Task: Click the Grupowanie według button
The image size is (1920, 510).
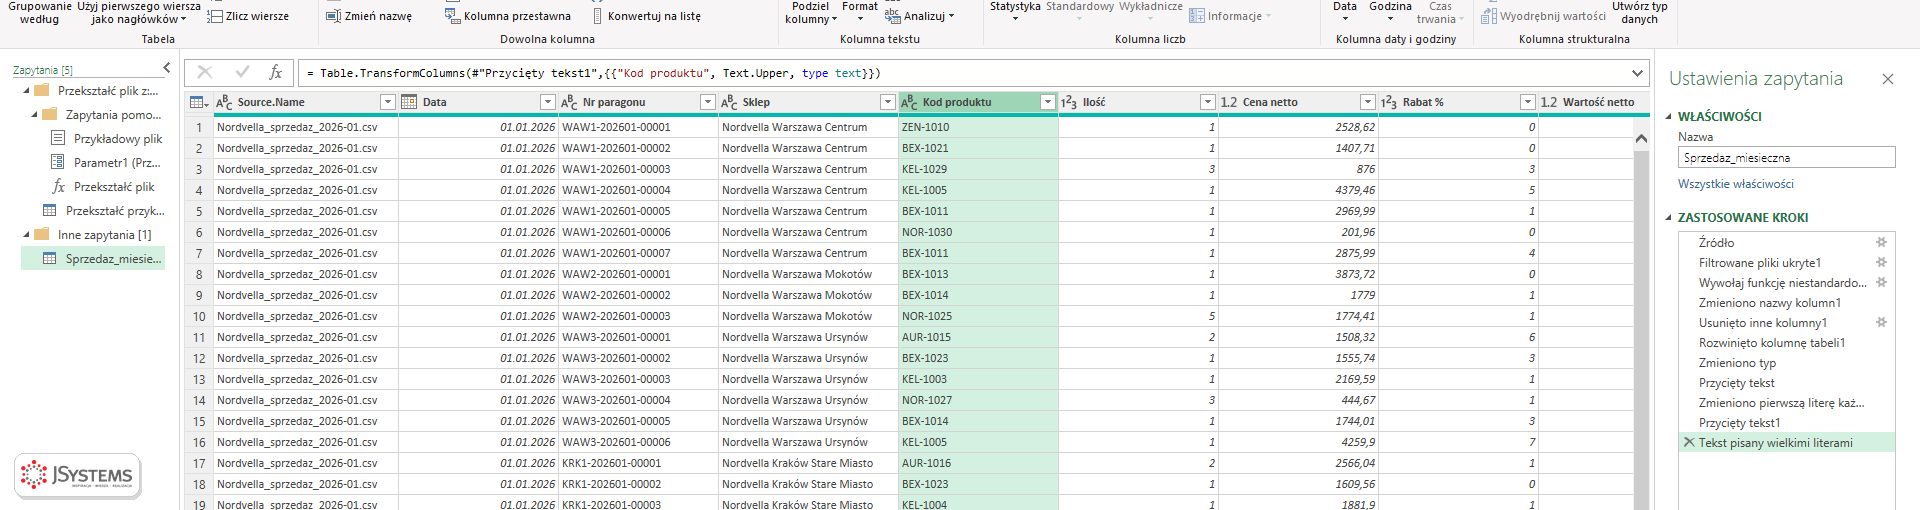Action: (40, 12)
